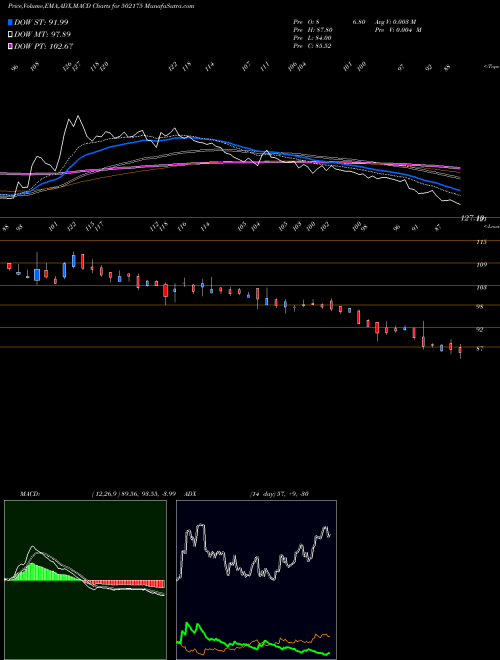Screen dimensions: 500x660
Task: Select the 'DOW MT: 97.89' legend text
Action: click(42, 34)
